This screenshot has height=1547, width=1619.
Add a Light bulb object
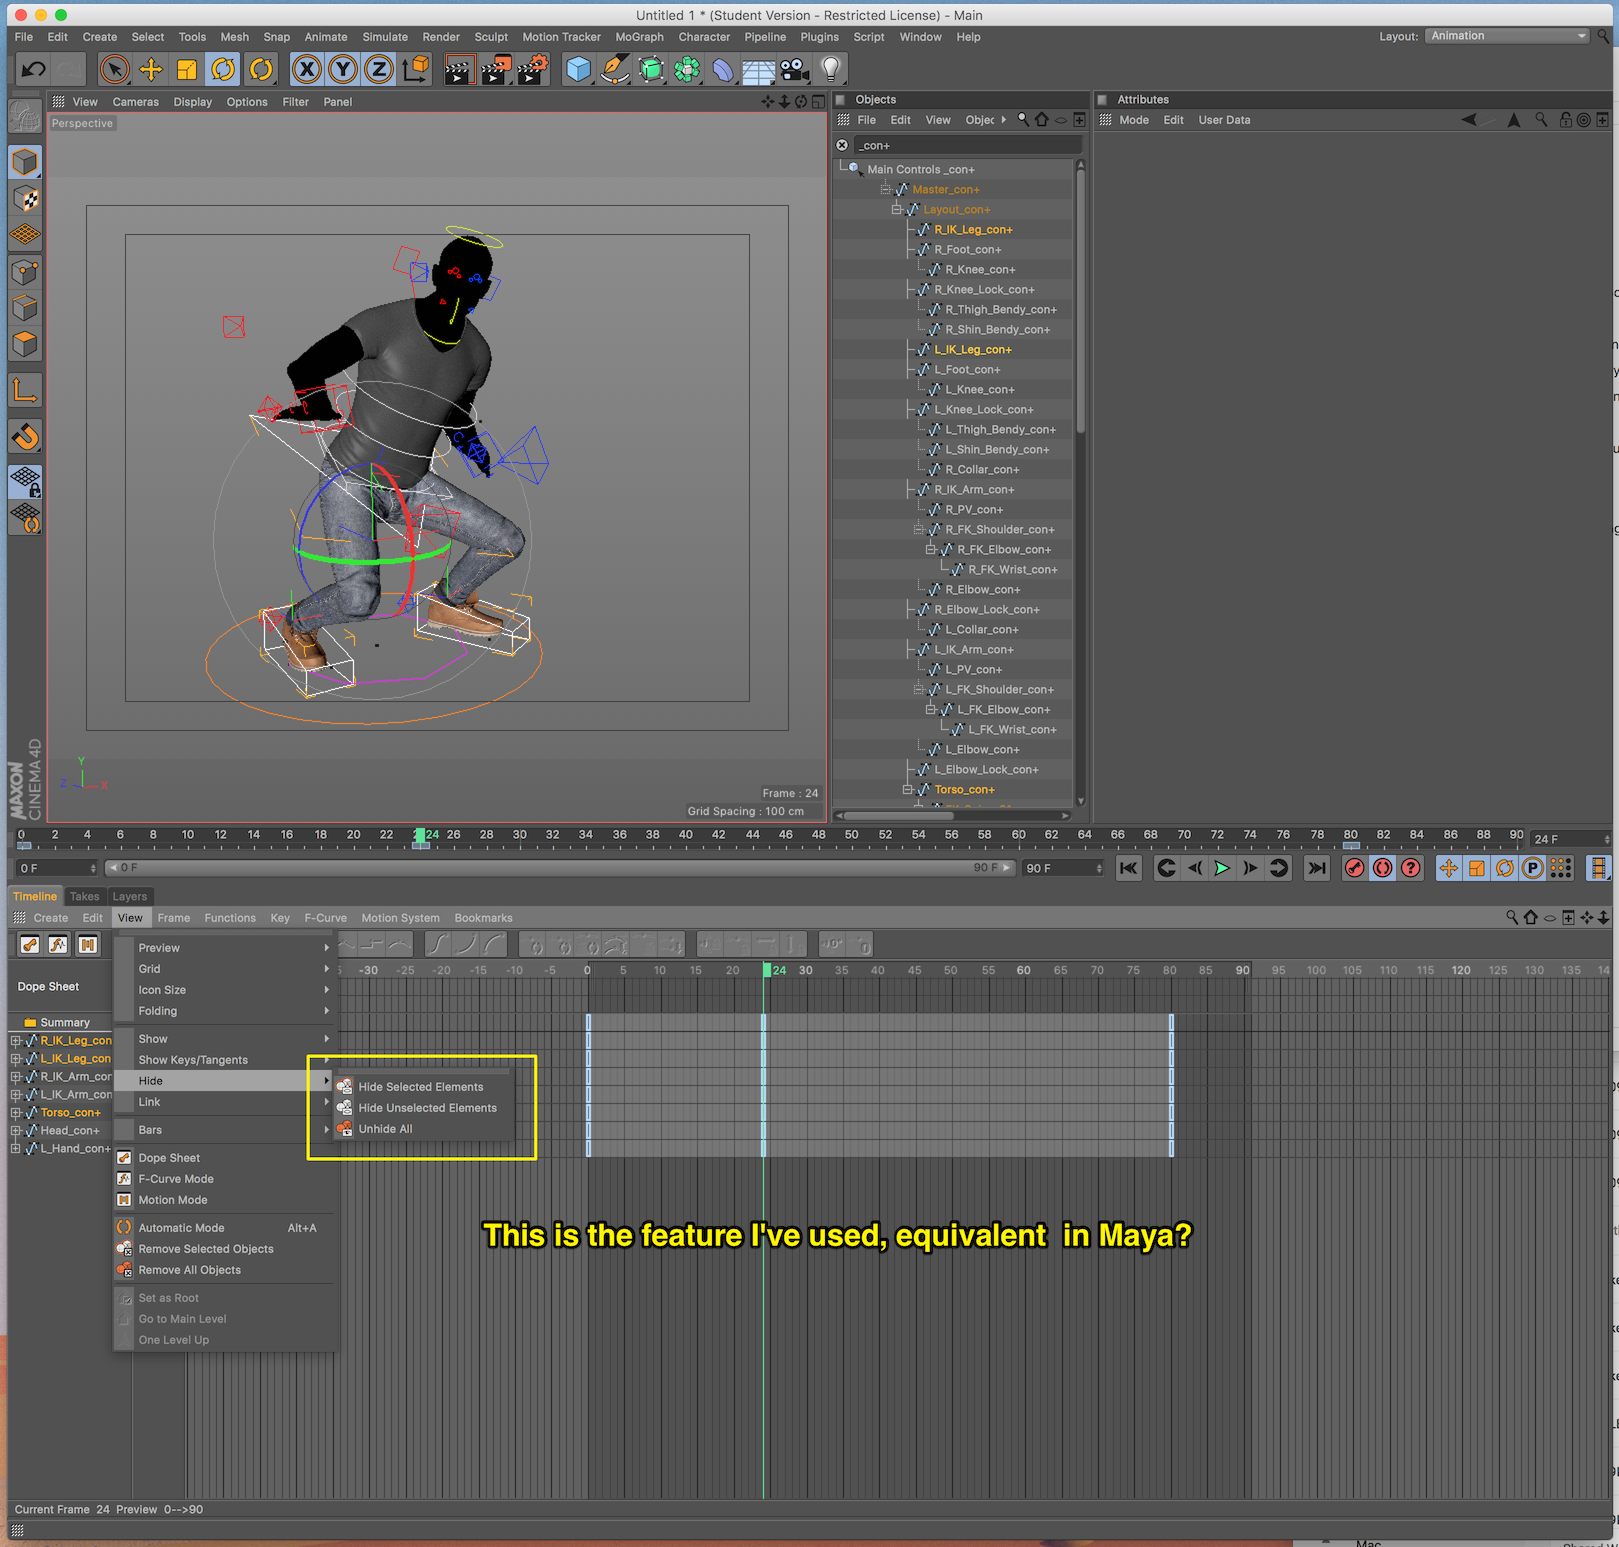click(x=831, y=69)
